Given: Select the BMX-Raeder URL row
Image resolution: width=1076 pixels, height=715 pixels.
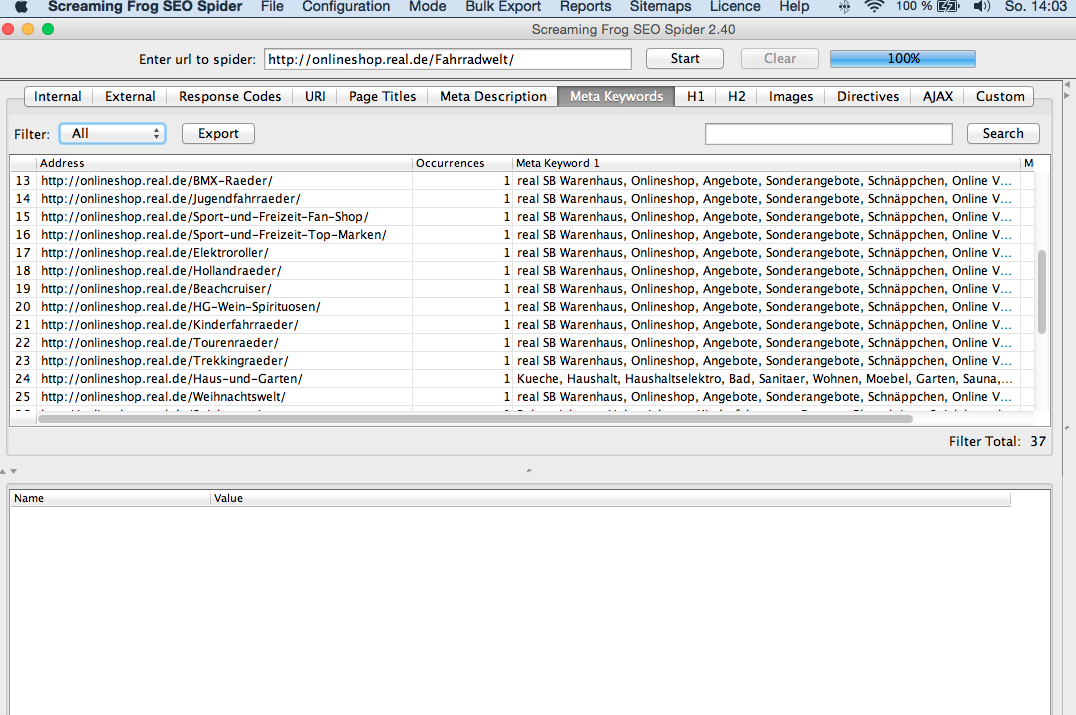Looking at the screenshot, I should pos(522,180).
